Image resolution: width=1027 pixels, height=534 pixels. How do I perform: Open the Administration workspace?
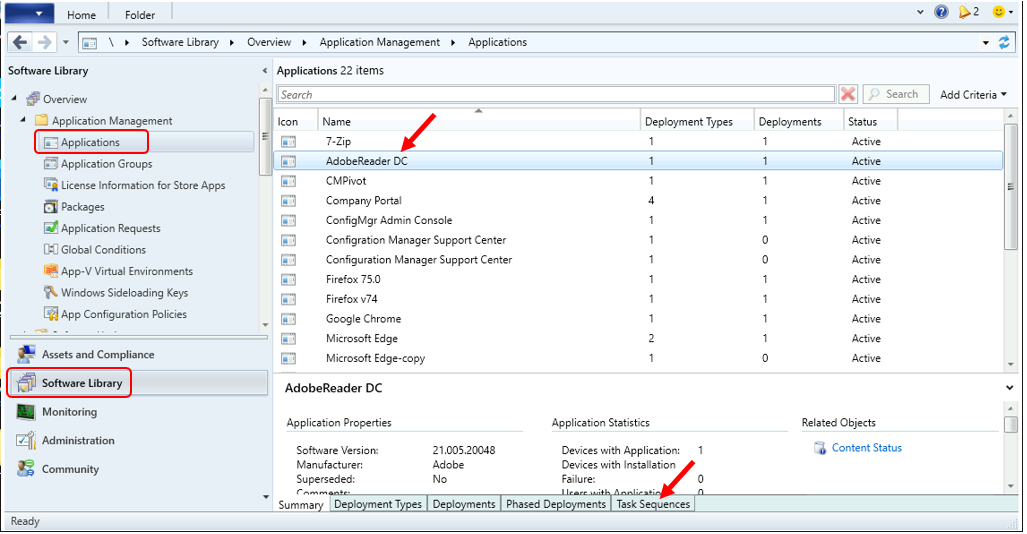[78, 440]
